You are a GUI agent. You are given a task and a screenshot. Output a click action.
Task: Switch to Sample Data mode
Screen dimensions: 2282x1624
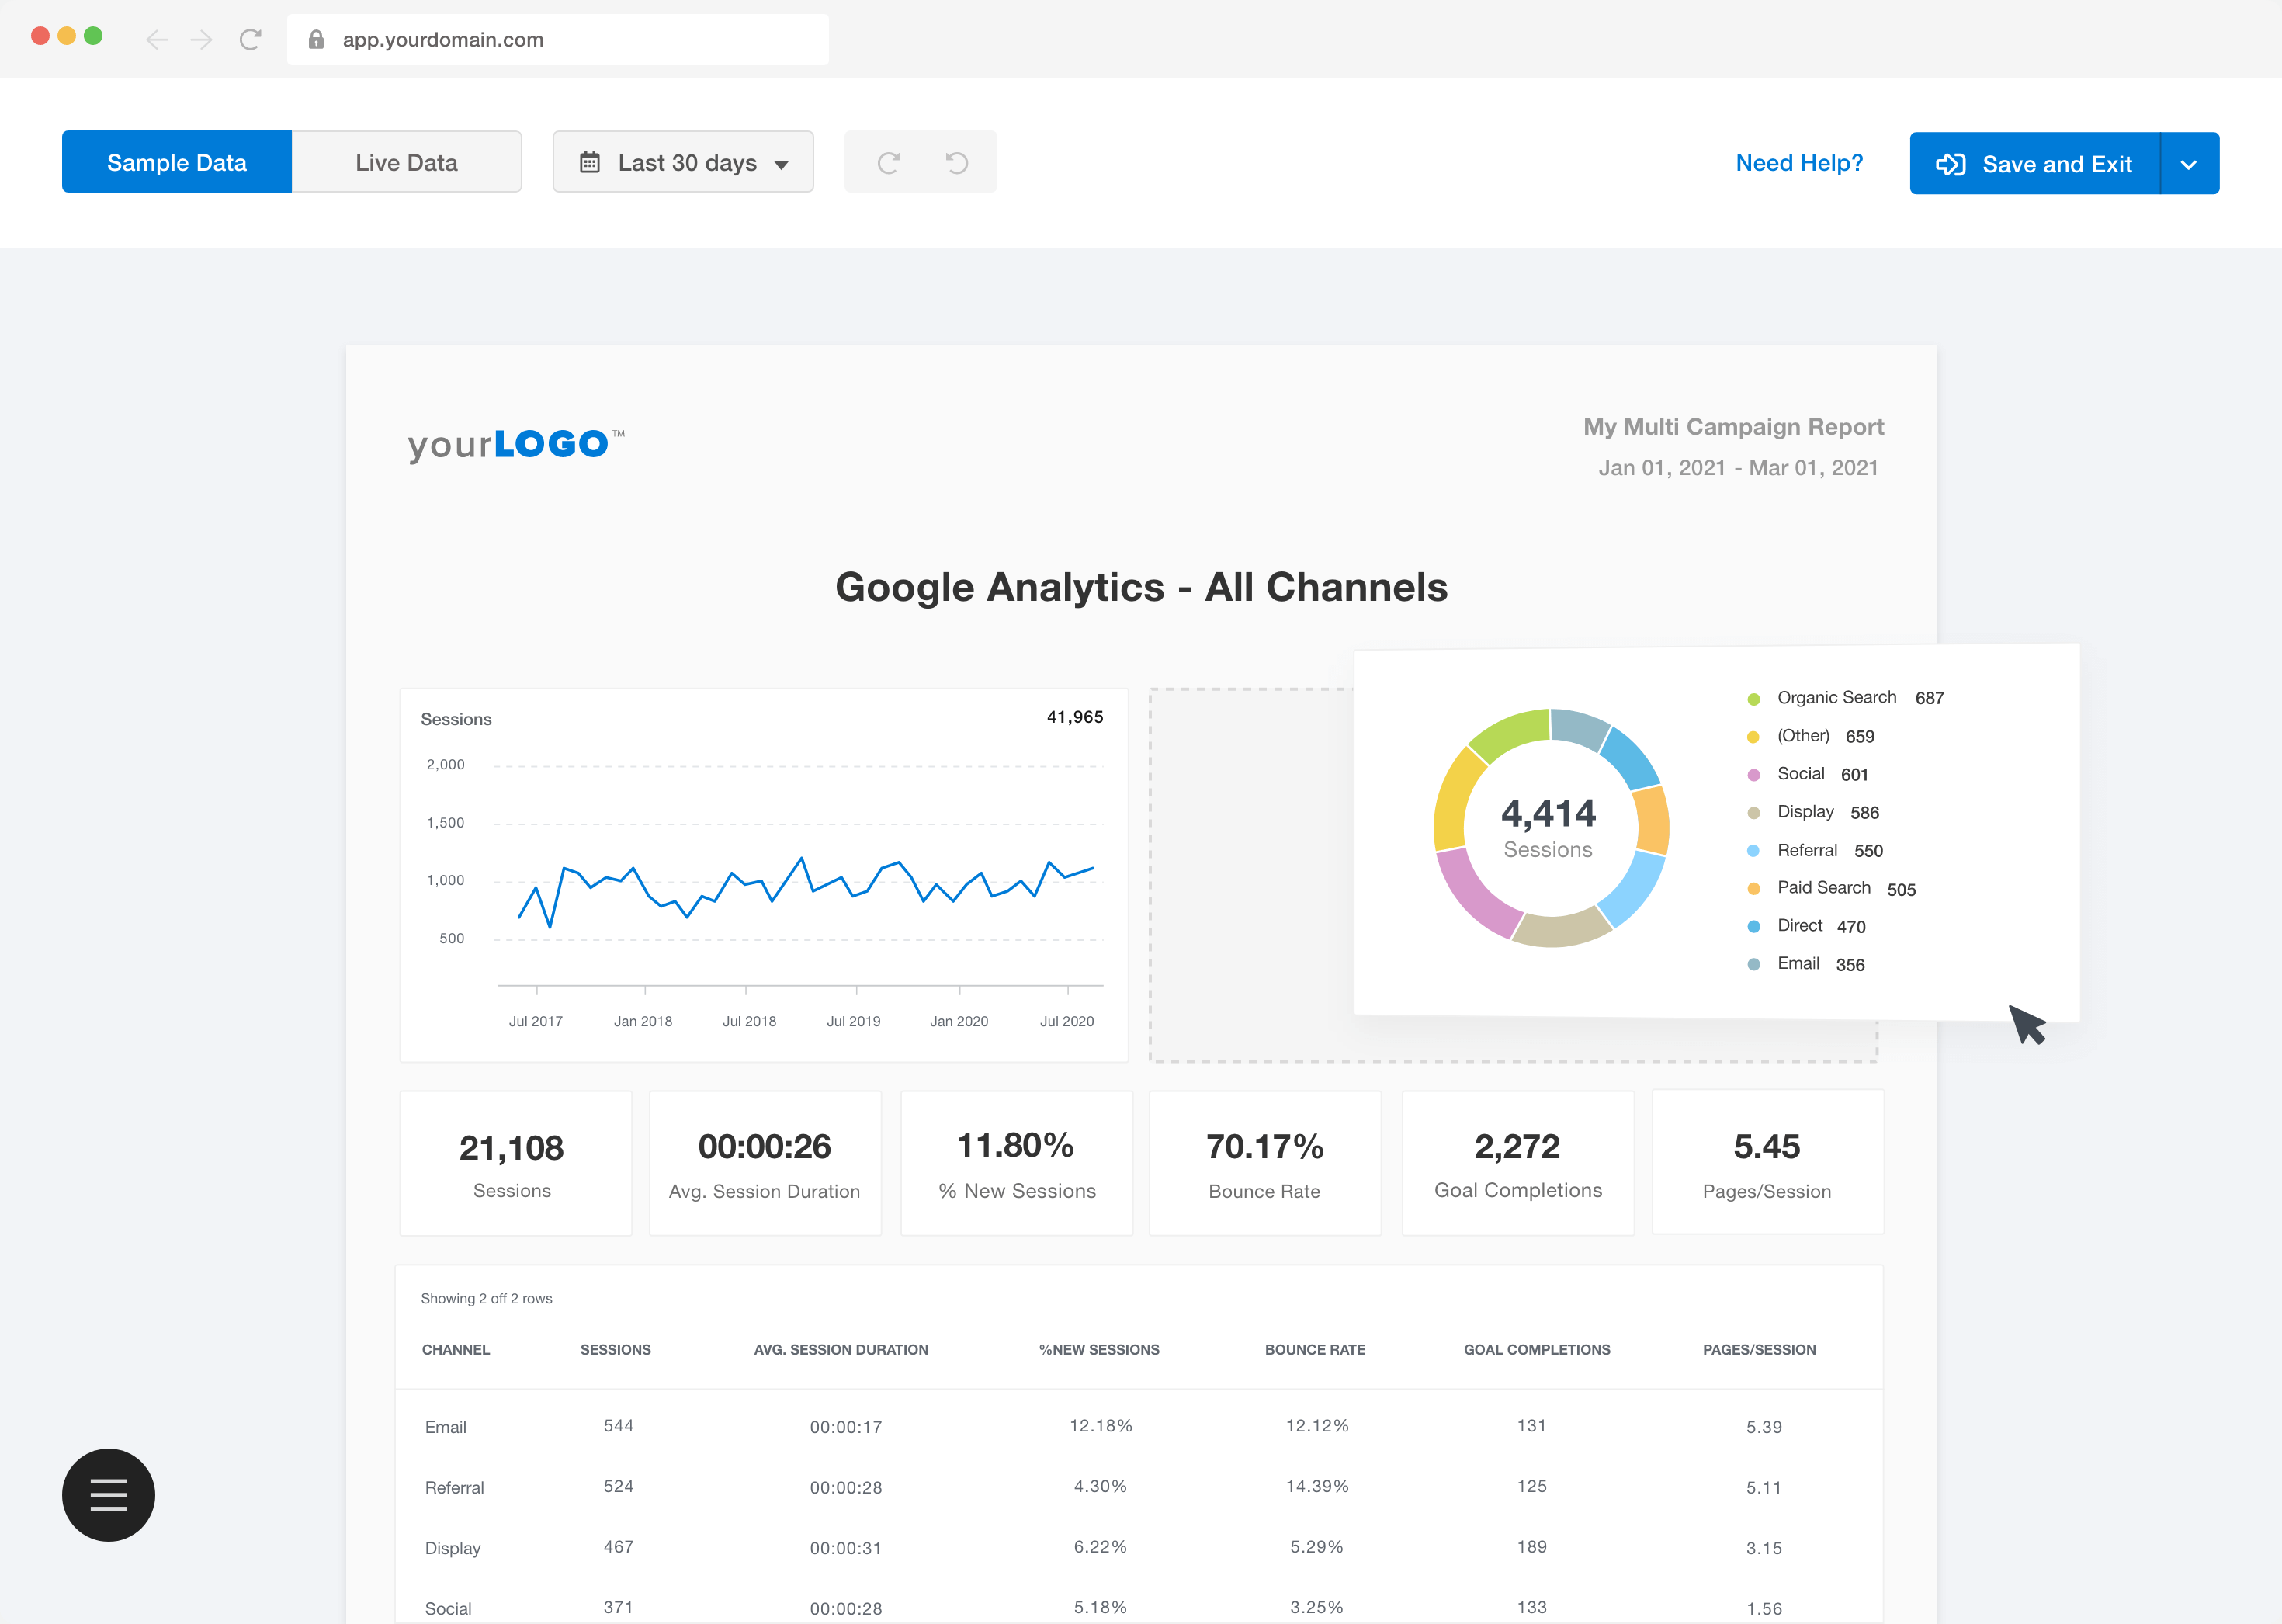point(177,162)
